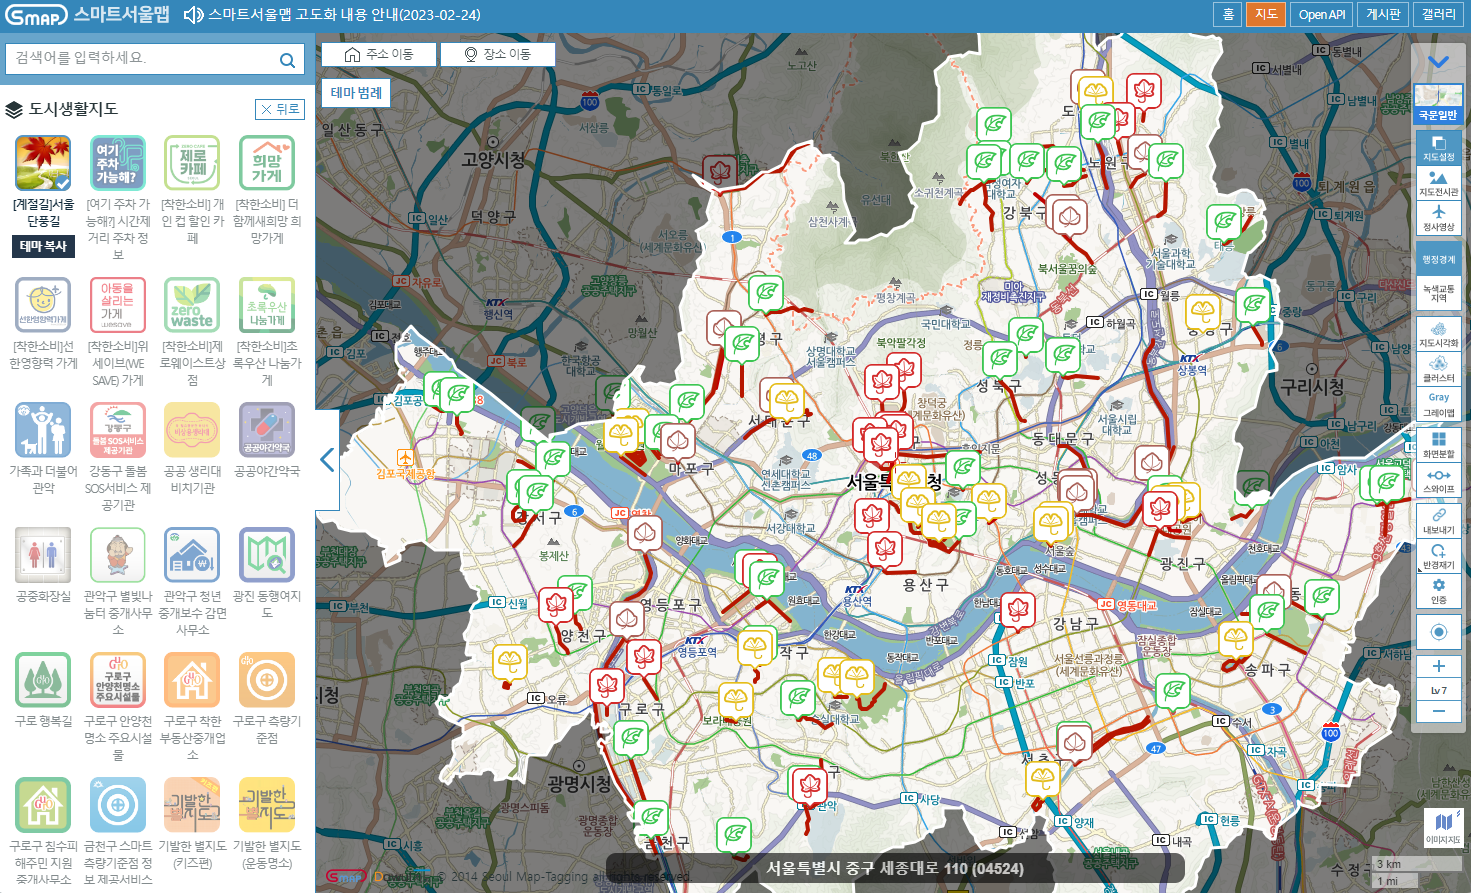1471x893 pixels.
Task: Select the 서울 단풍길 theme icon
Action: pyautogui.click(x=43, y=163)
